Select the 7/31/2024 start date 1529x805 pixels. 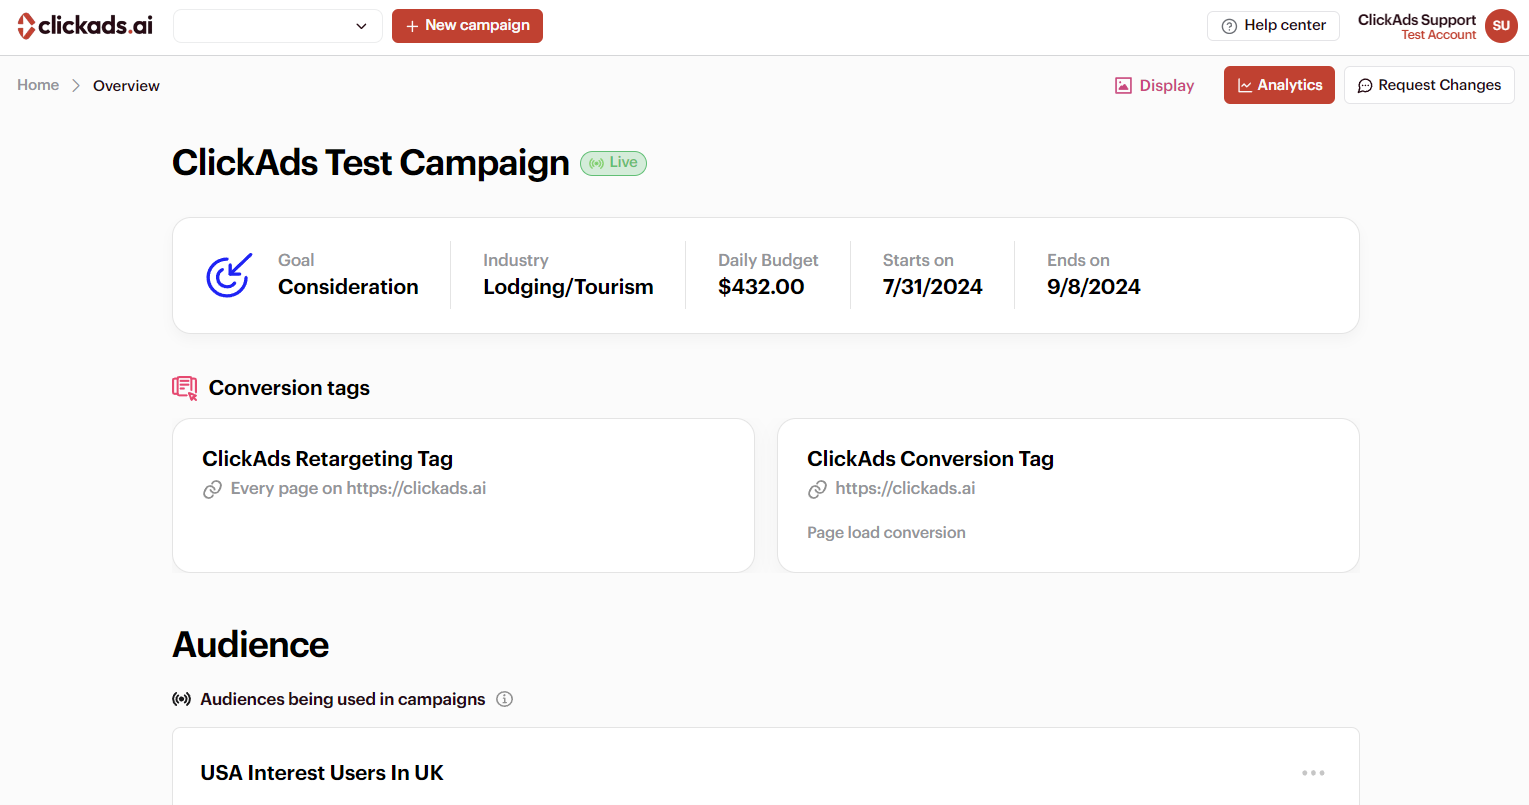932,287
